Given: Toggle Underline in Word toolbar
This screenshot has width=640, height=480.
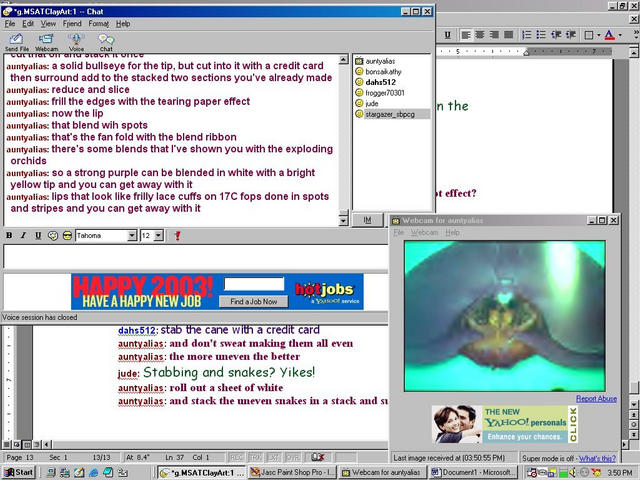Looking at the screenshot, I should point(447,35).
